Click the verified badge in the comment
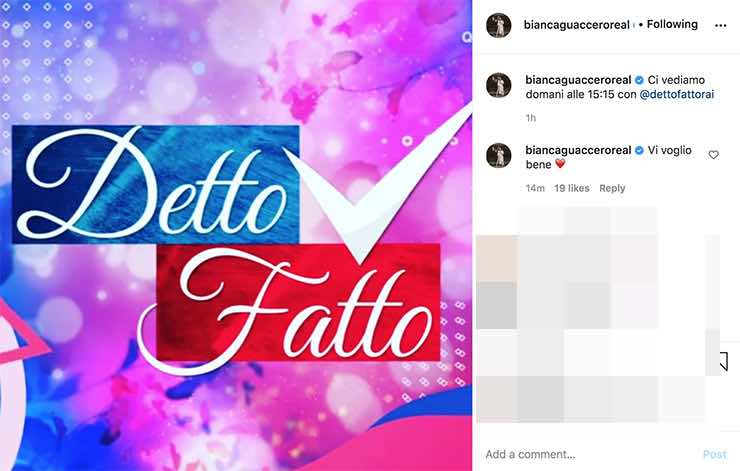This screenshot has height=471, width=740. (x=639, y=151)
